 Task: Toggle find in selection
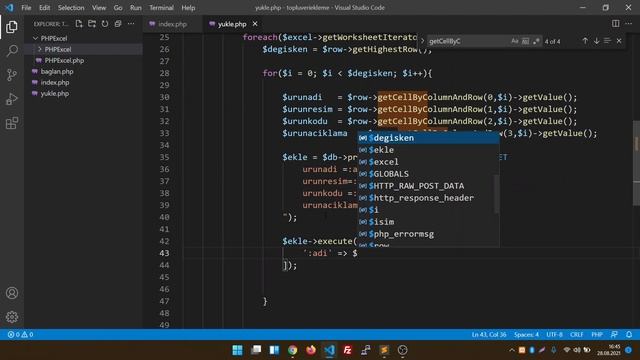[x=607, y=41]
